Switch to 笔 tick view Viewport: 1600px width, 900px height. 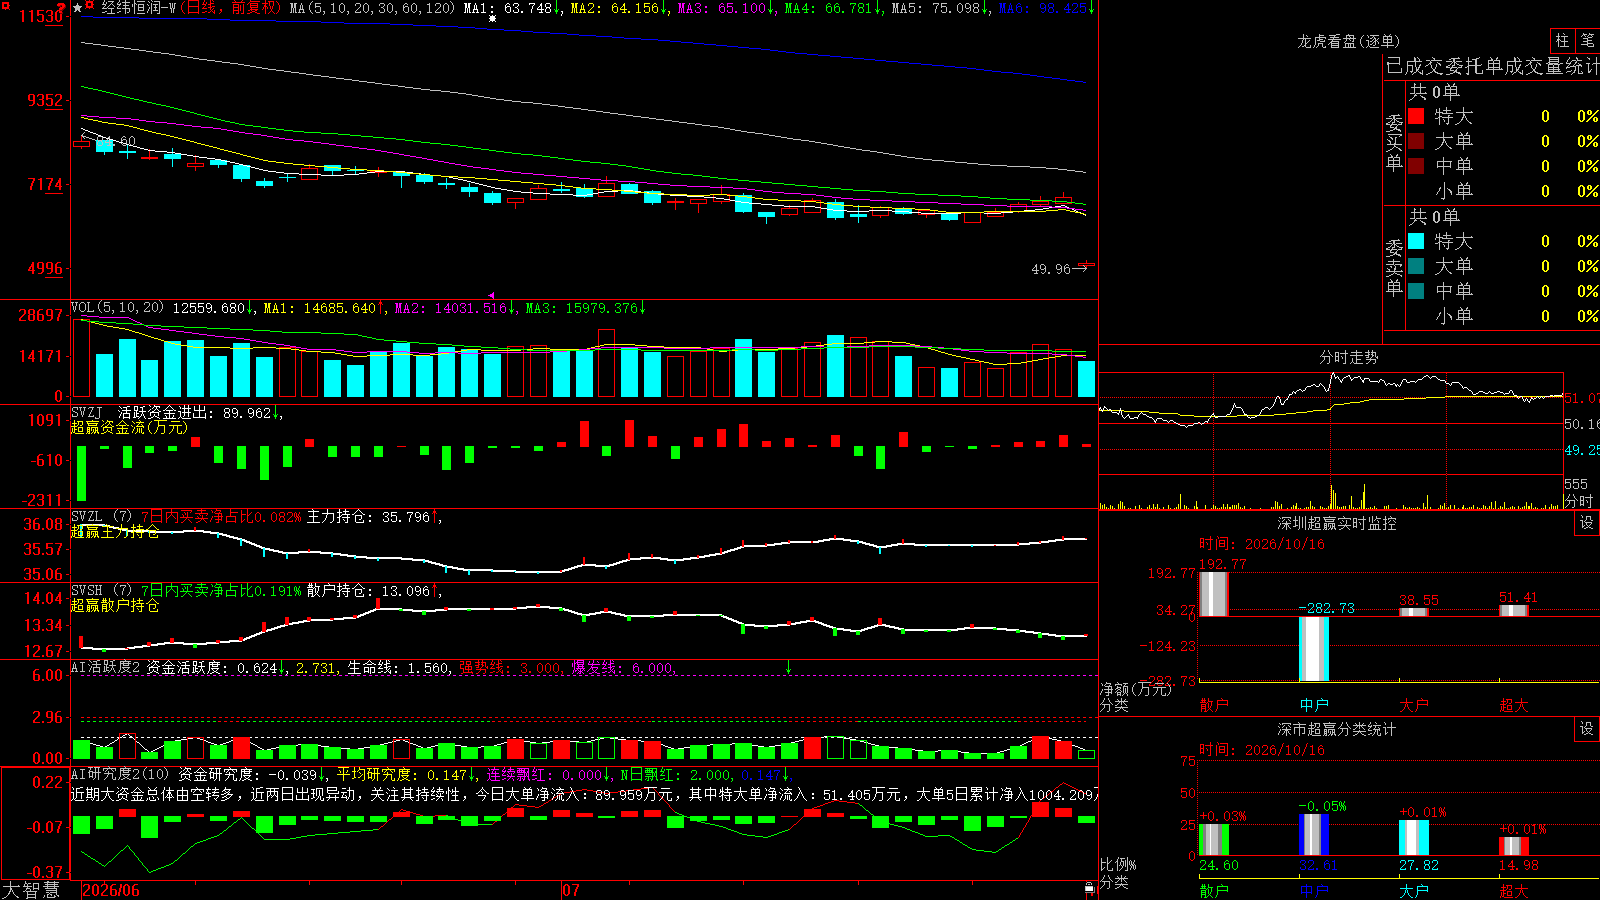point(1587,40)
